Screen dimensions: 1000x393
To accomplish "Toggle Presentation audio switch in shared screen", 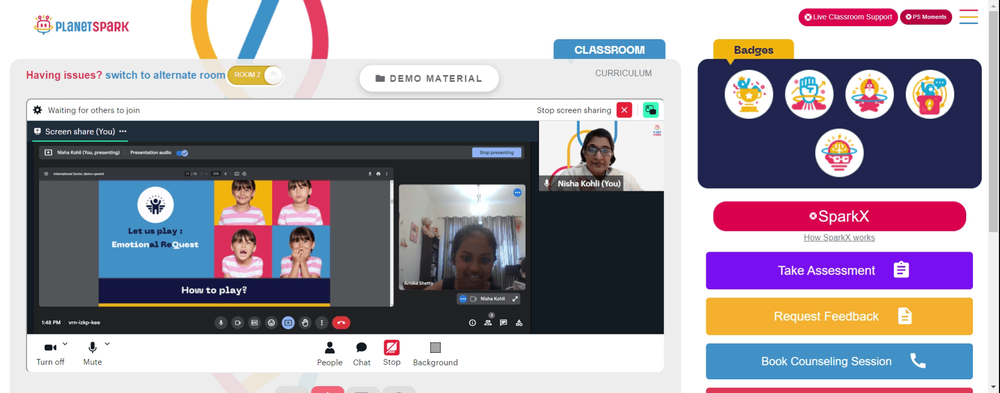I will pyautogui.click(x=182, y=152).
